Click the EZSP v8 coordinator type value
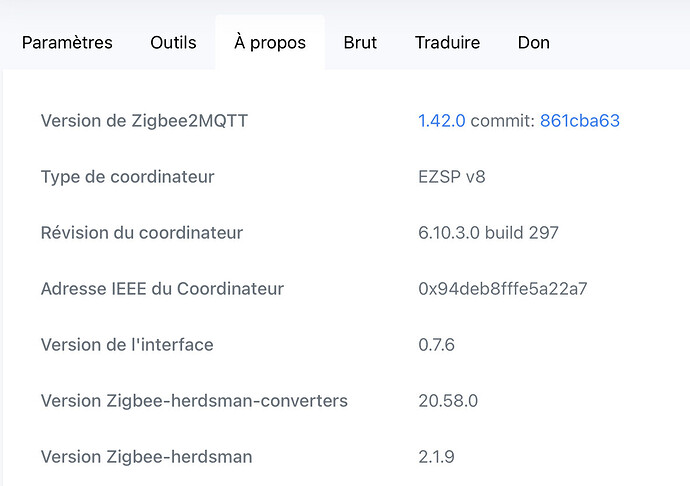Image resolution: width=690 pixels, height=486 pixels. click(x=452, y=177)
